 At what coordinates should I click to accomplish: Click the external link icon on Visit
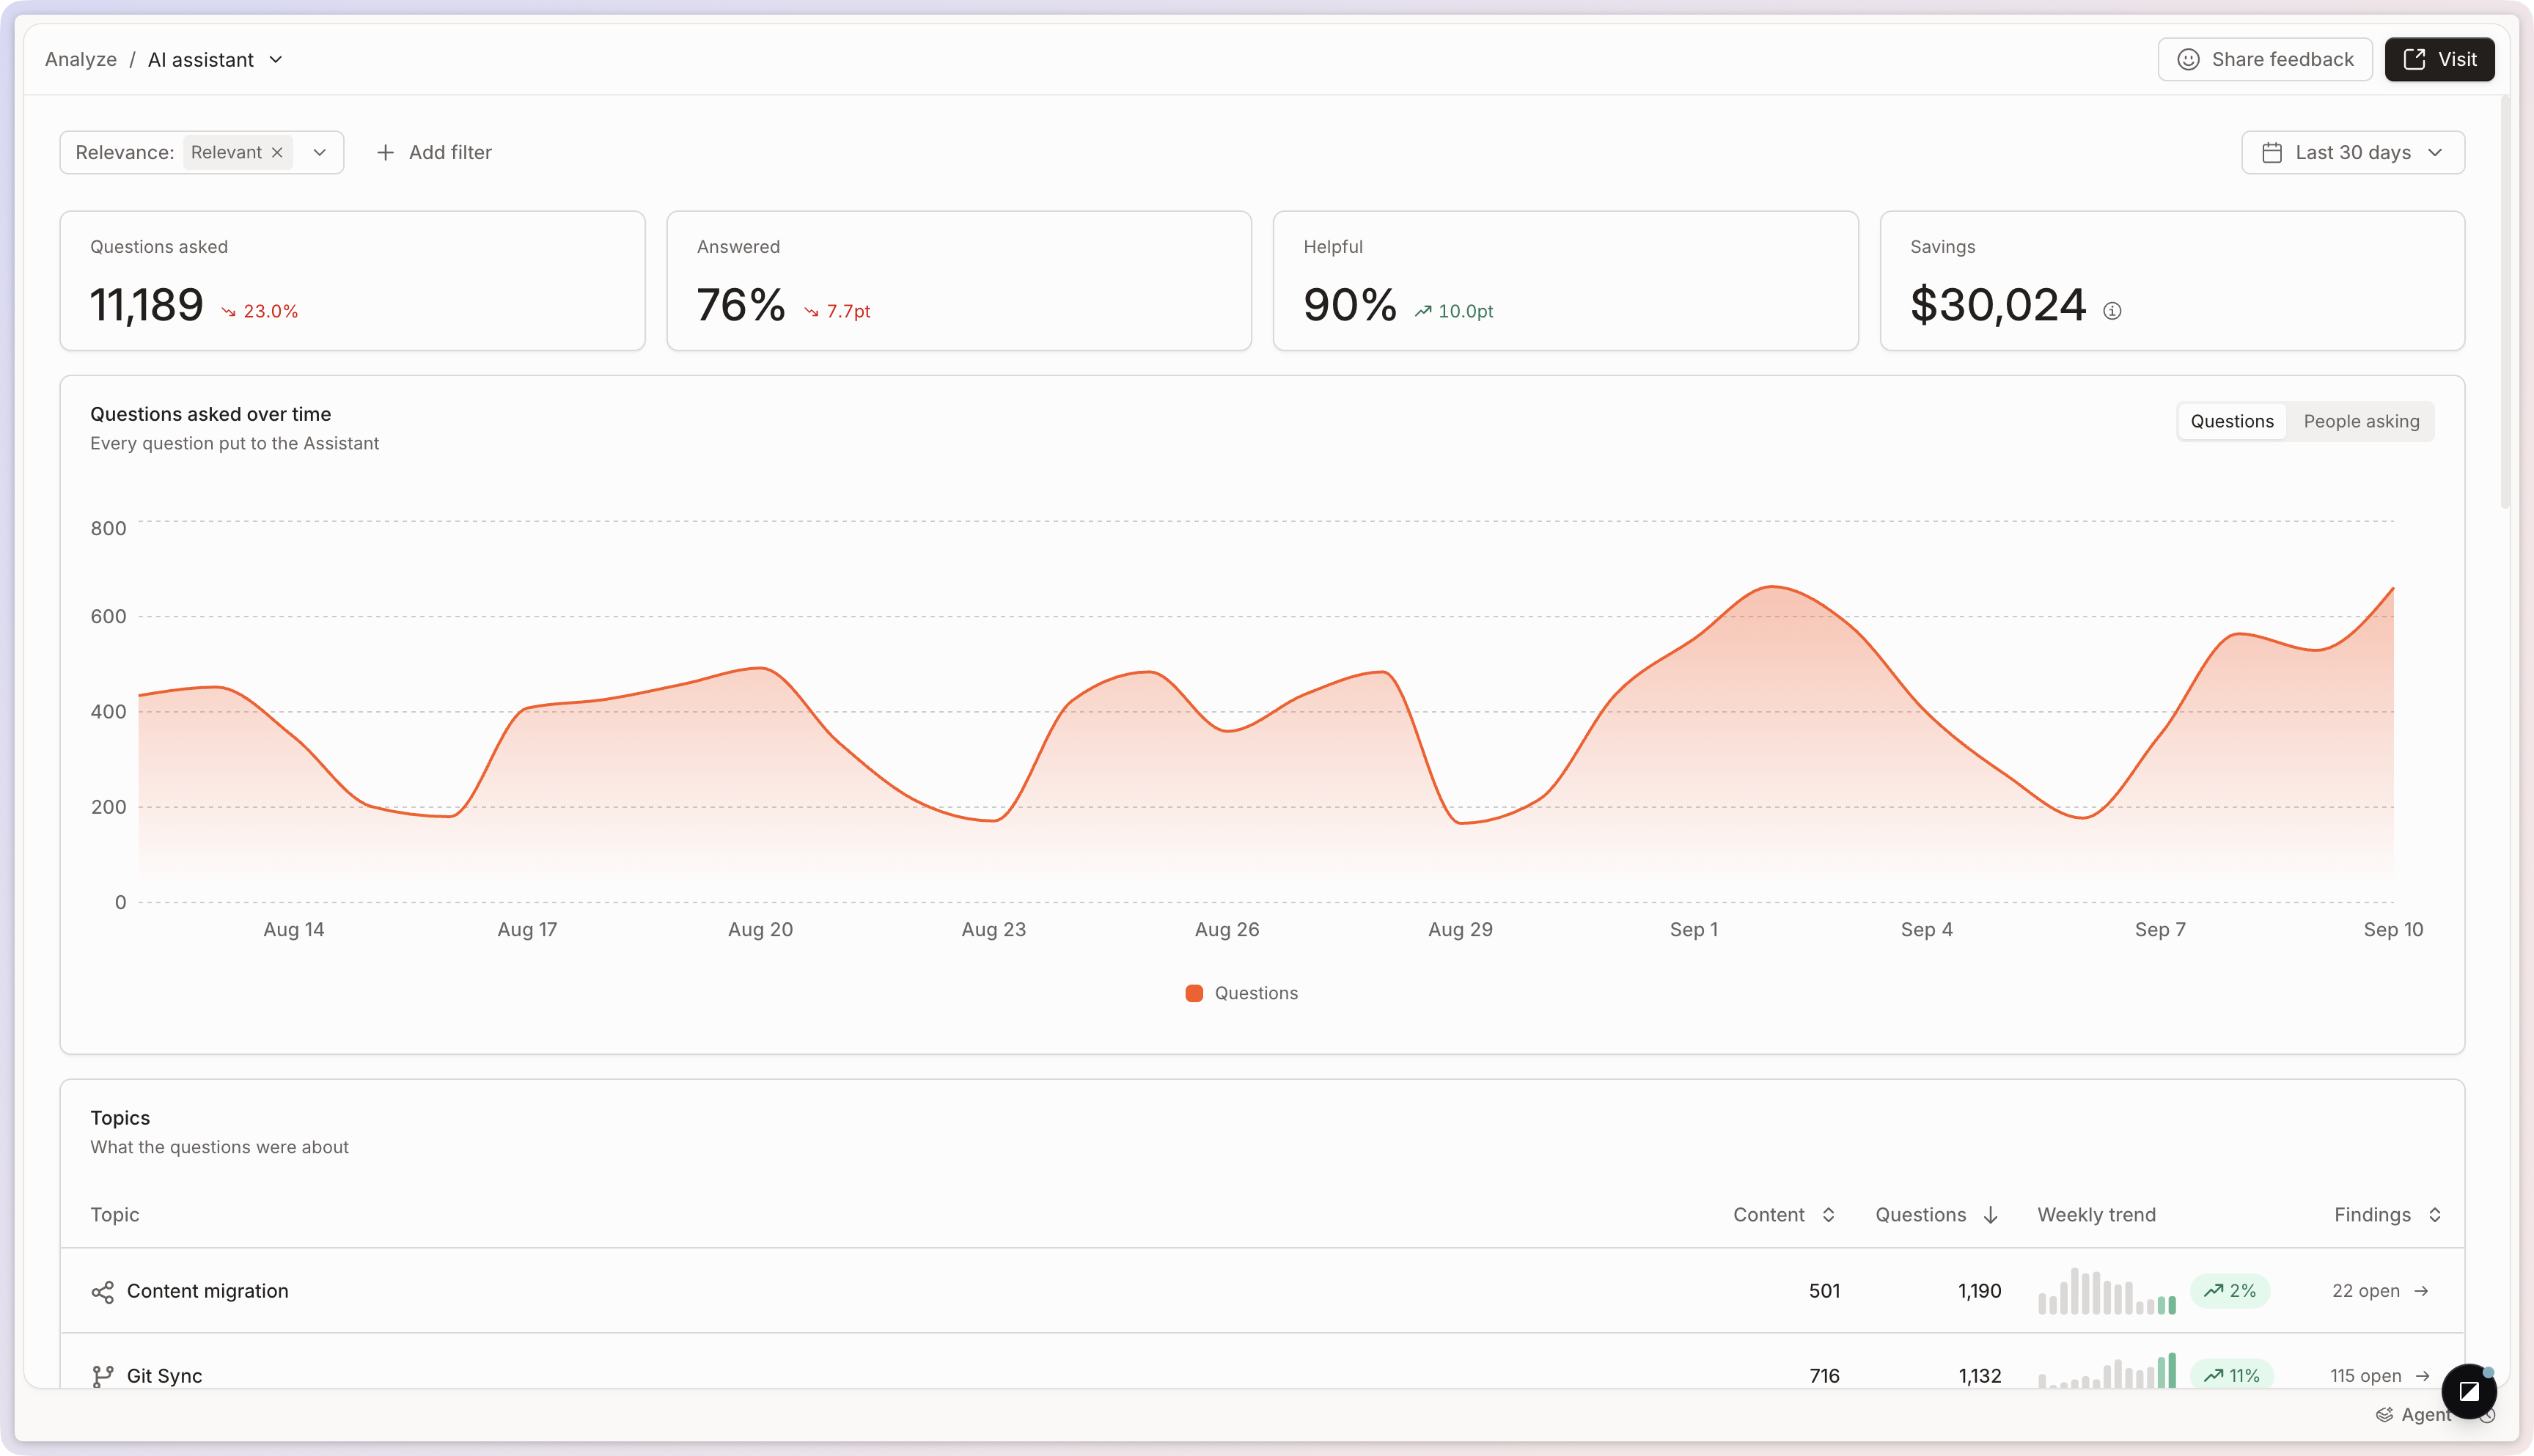(x=2414, y=60)
